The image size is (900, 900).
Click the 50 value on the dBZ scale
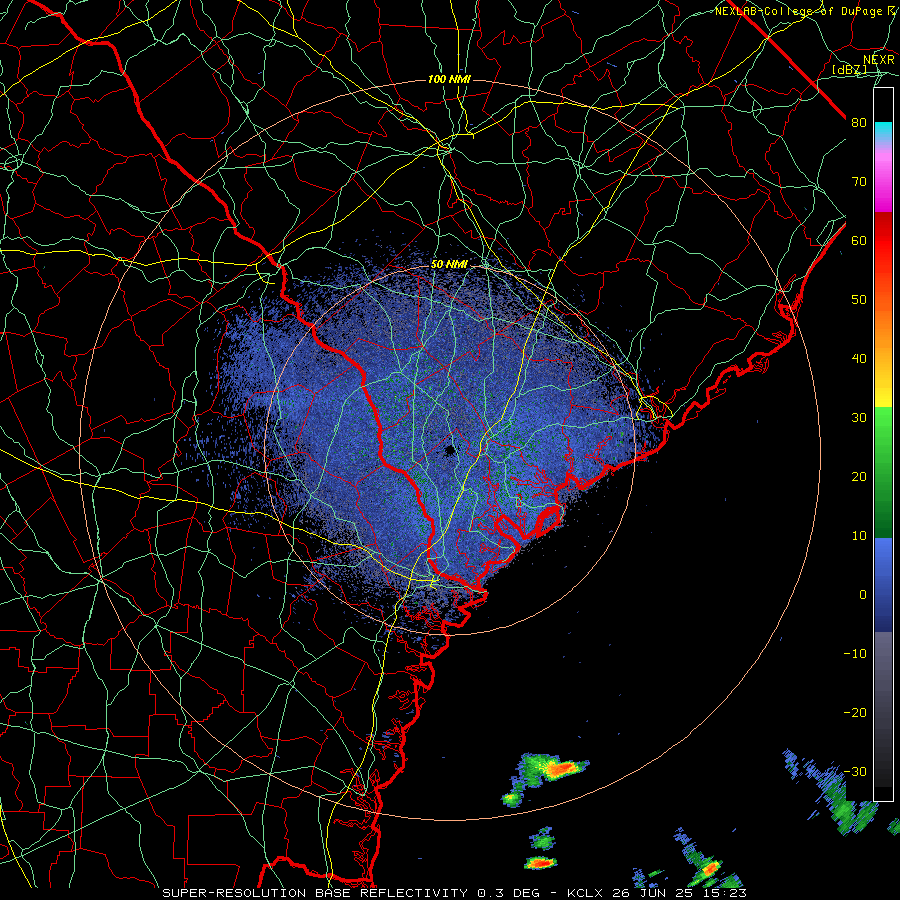pyautogui.click(x=859, y=300)
